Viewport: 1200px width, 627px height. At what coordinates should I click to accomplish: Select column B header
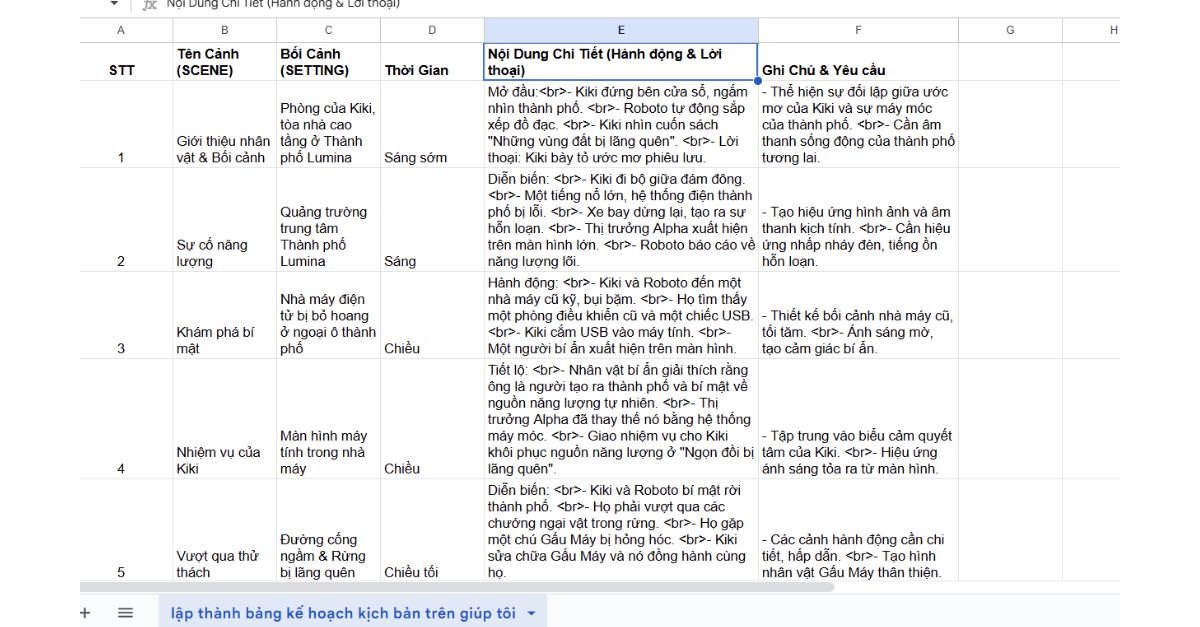[x=224, y=30]
